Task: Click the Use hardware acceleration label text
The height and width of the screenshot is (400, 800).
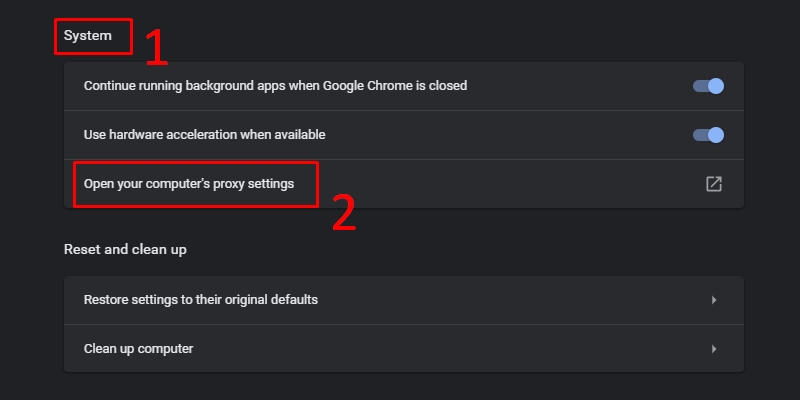Action: tap(204, 135)
